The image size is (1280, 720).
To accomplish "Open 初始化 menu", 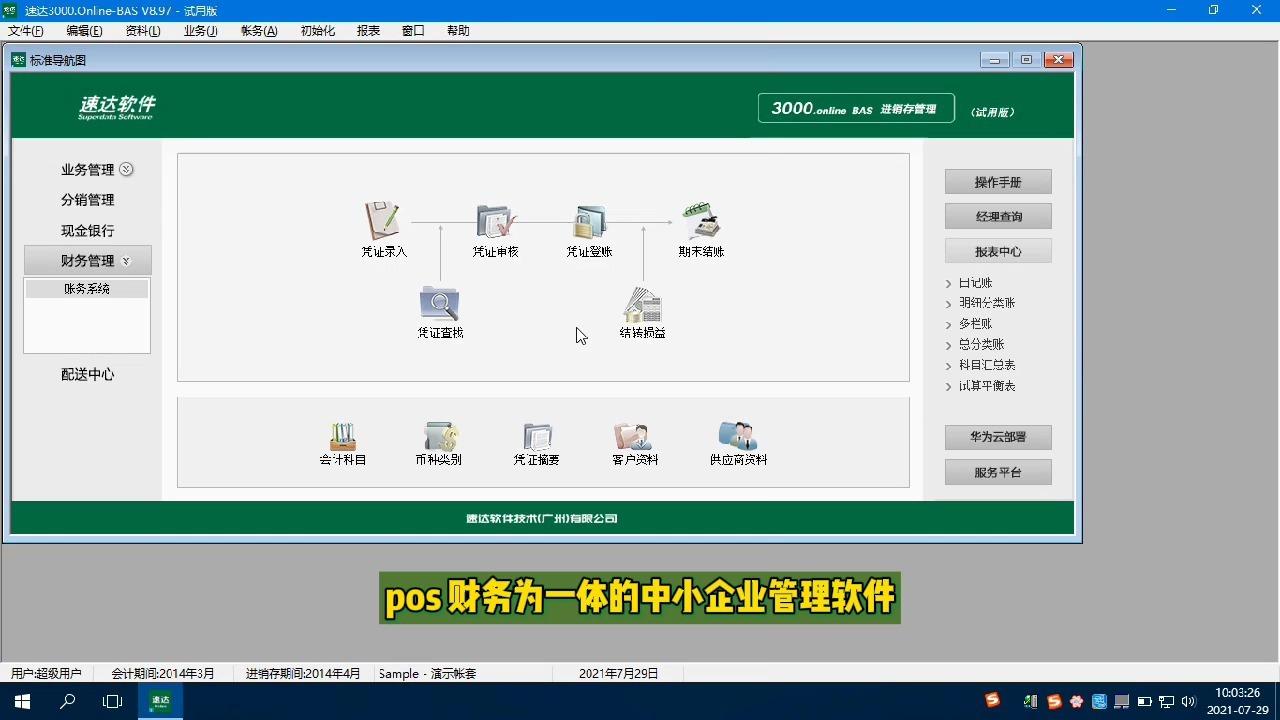I will 318,31.
